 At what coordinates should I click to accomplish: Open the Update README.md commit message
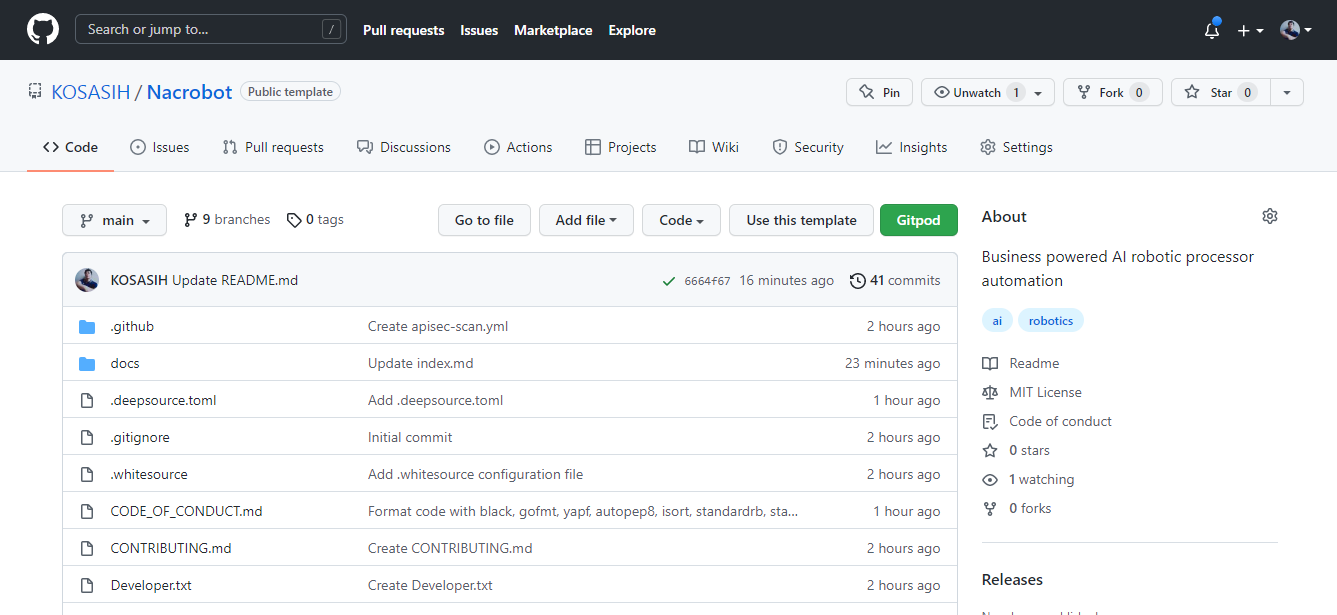point(235,280)
